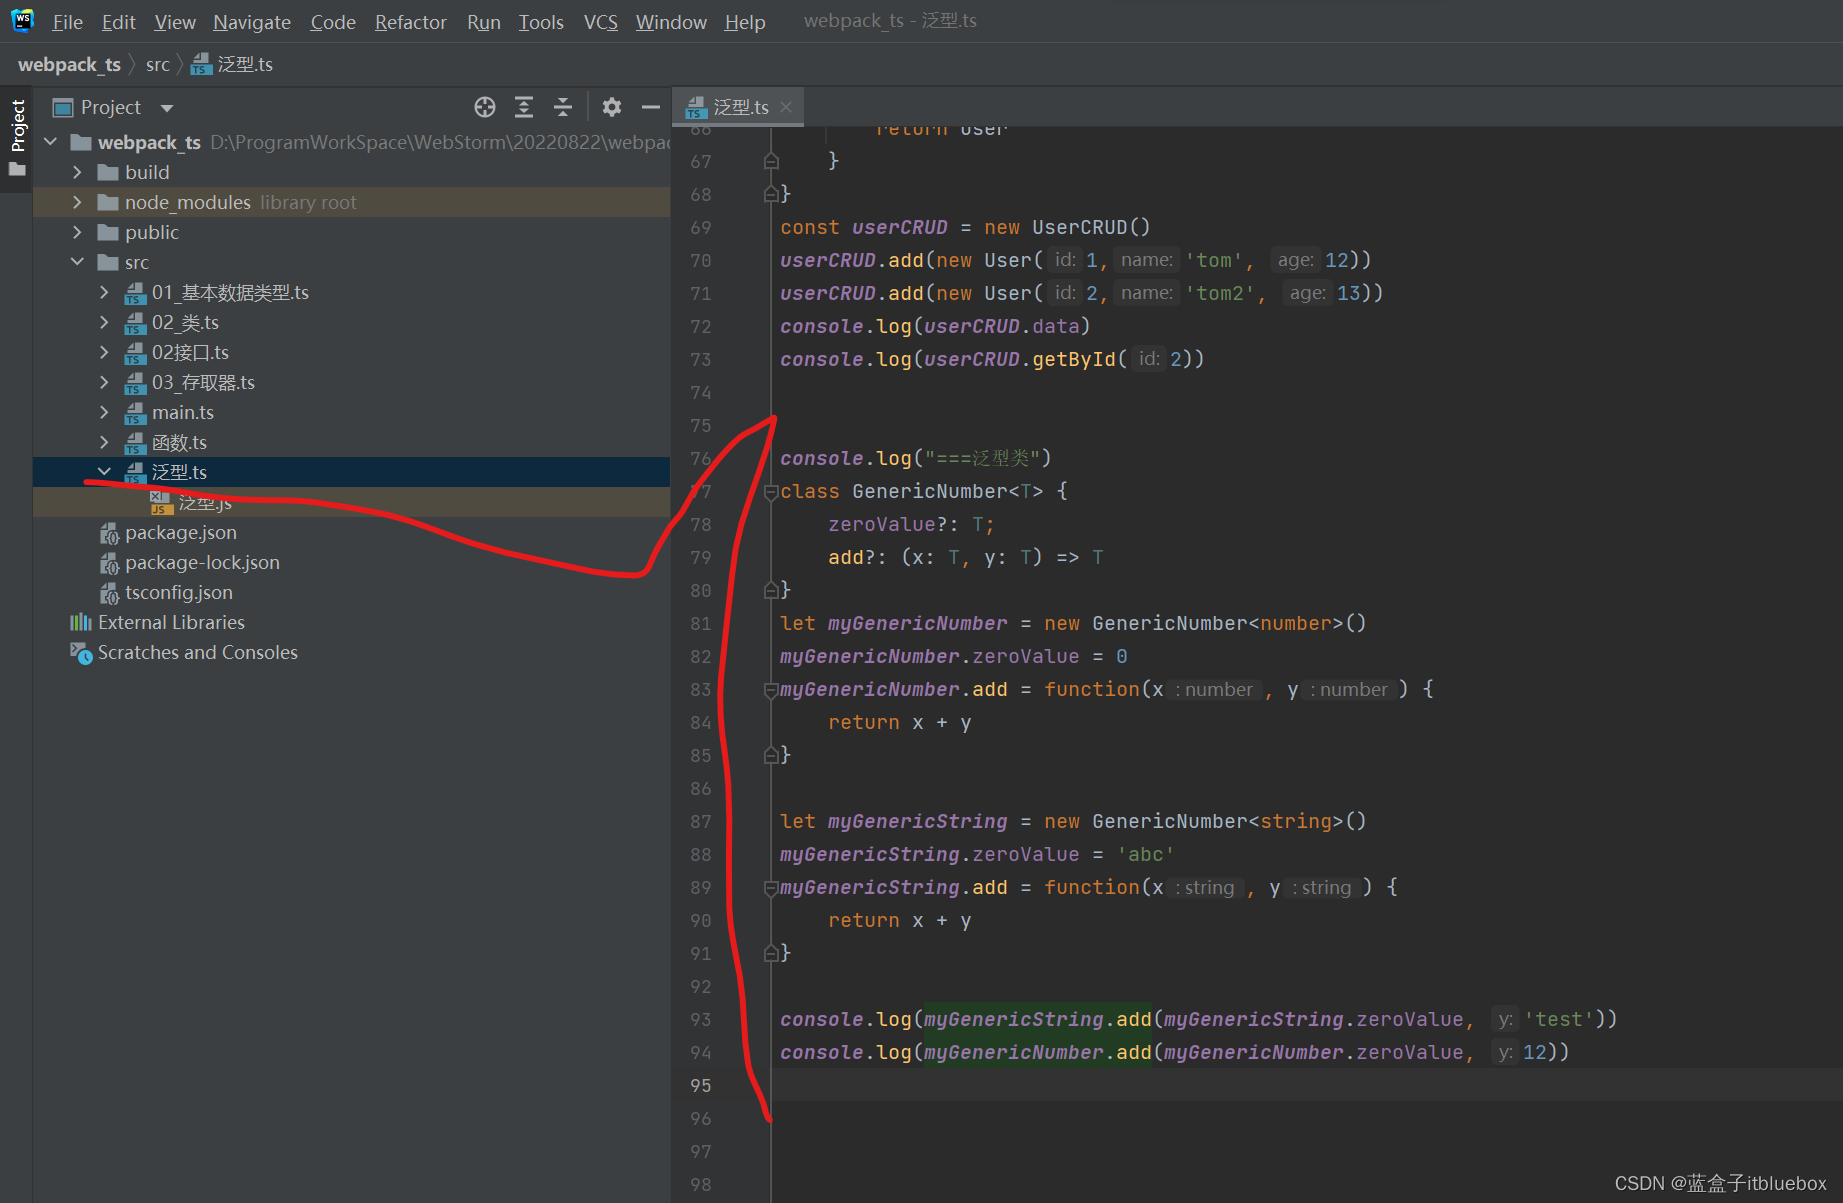Image resolution: width=1843 pixels, height=1203 pixels.
Task: Select the package.json file
Action: [x=181, y=532]
